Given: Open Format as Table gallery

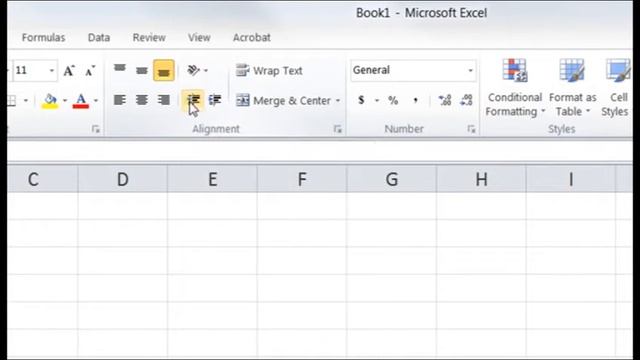Looking at the screenshot, I should (572, 87).
